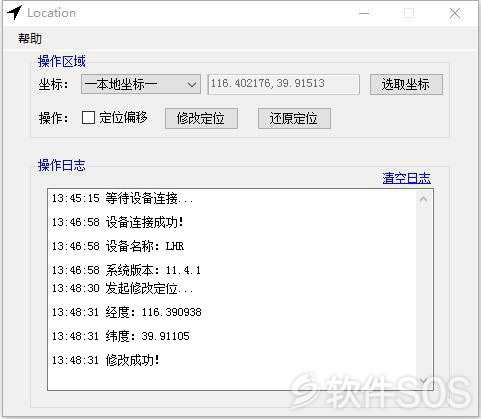
Task: Click the 修改定位 button
Action: pyautogui.click(x=201, y=118)
